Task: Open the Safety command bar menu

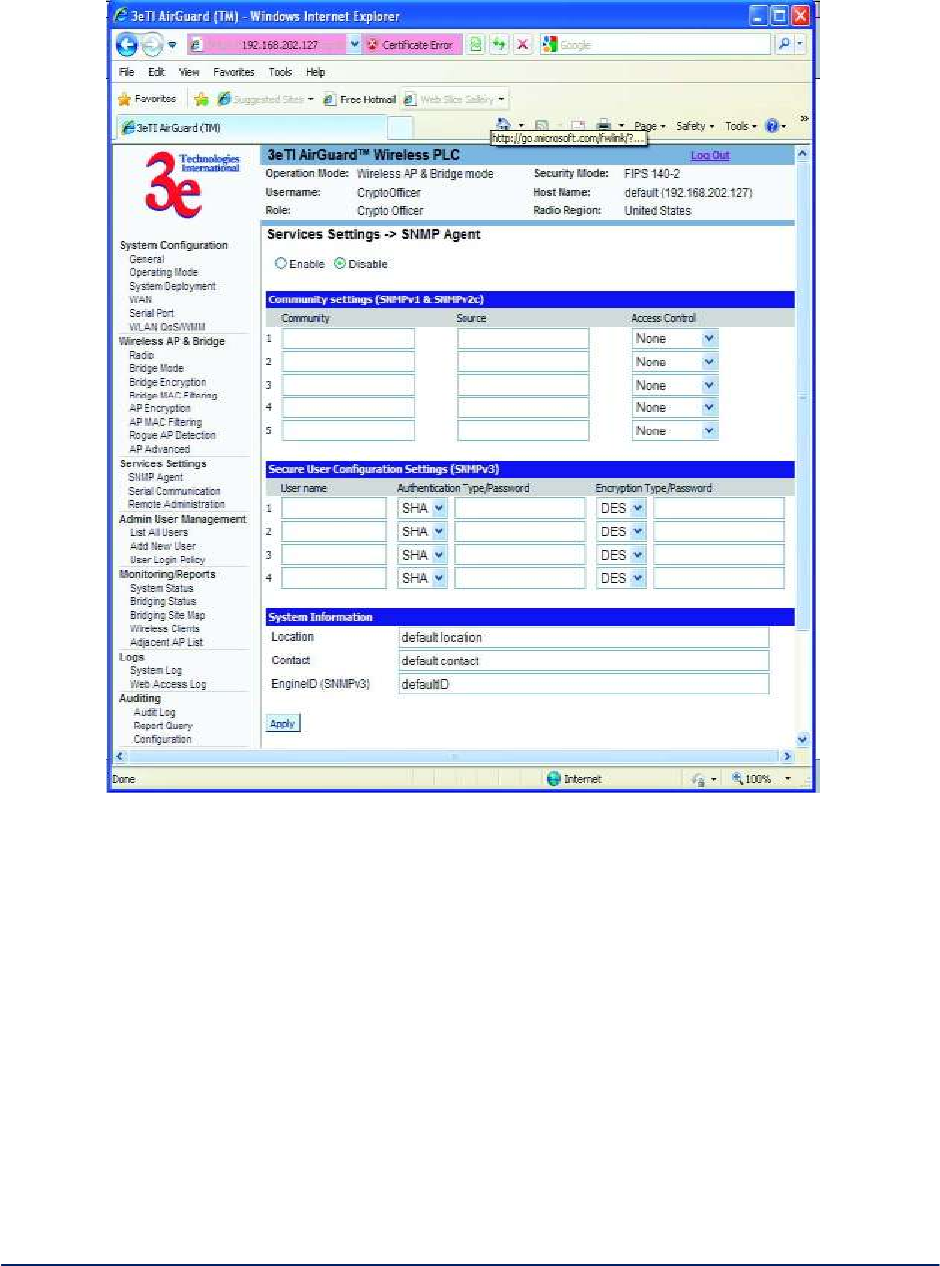Action: 695,126
